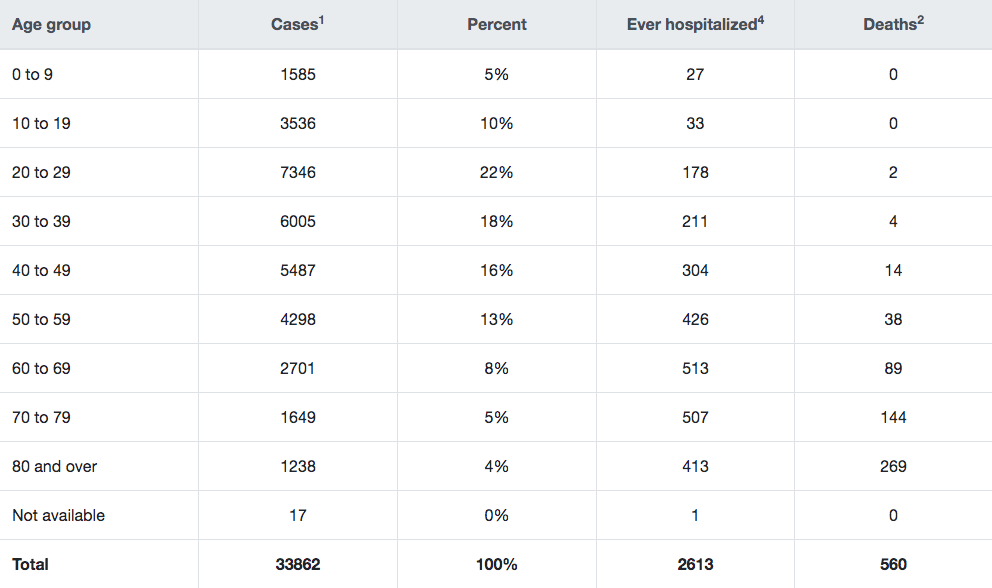
Task: Open footnote 4 superscript beside Ever hospitalized
Action: click(x=761, y=20)
